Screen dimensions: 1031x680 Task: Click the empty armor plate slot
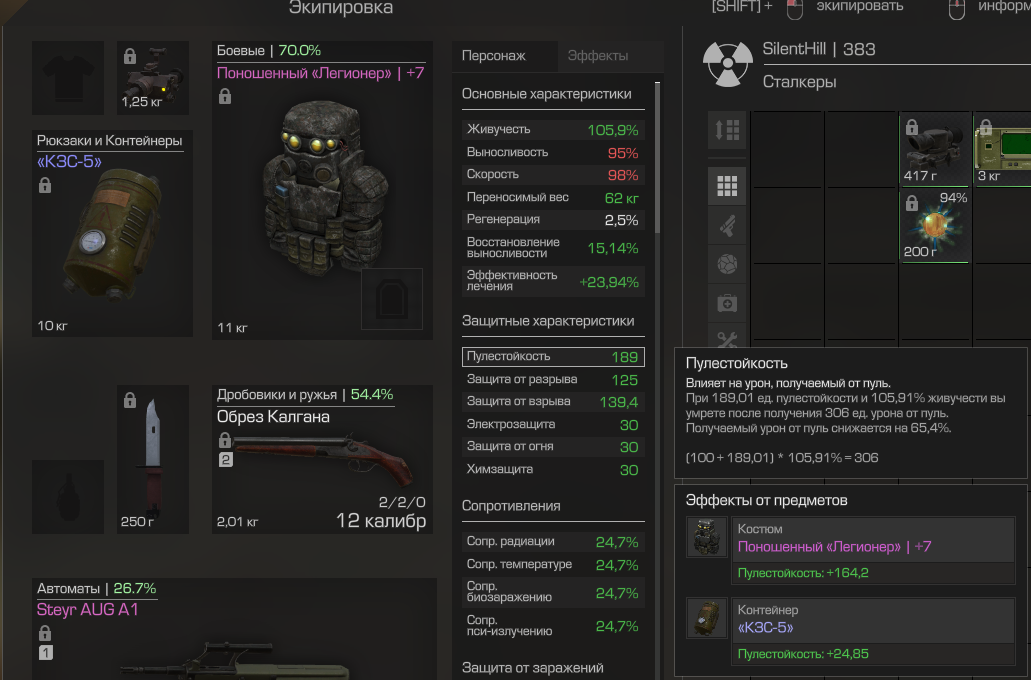click(x=392, y=299)
